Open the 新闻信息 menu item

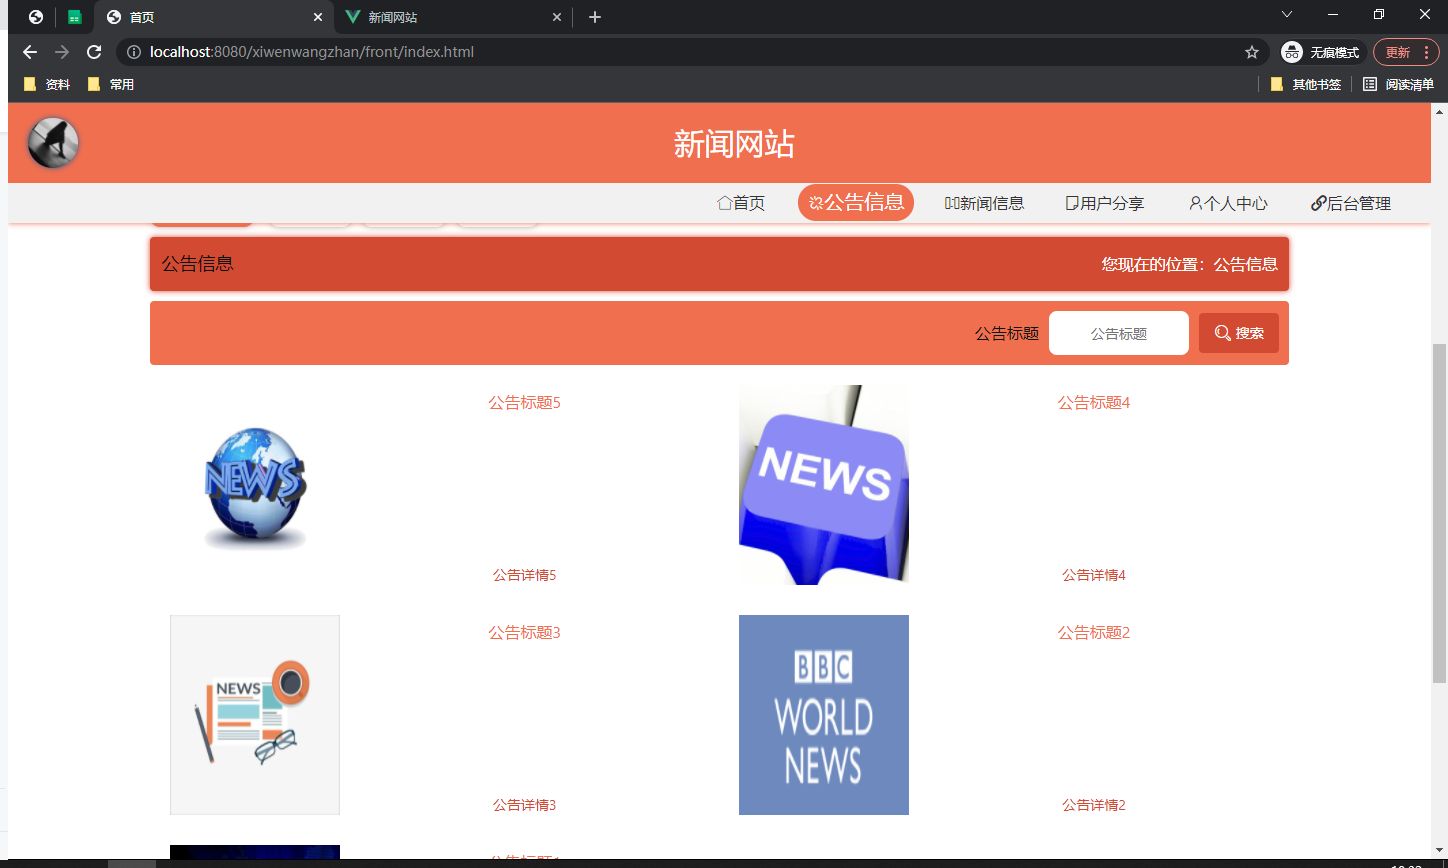point(984,203)
